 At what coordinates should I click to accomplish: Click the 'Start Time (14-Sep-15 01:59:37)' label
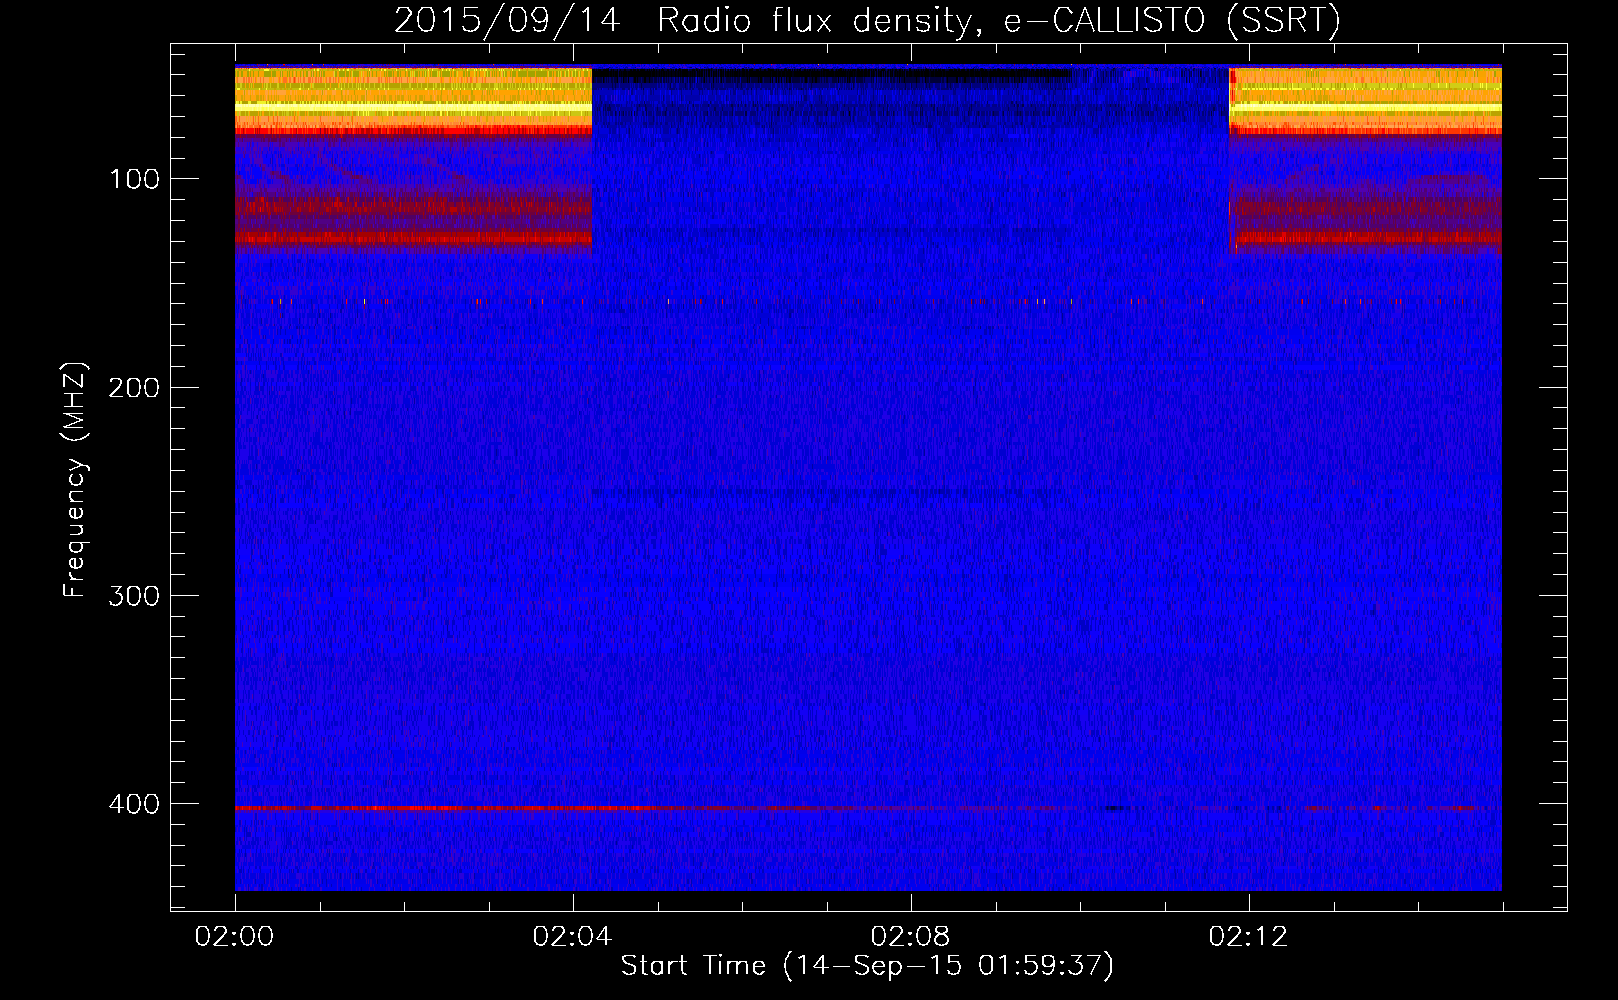(x=867, y=966)
